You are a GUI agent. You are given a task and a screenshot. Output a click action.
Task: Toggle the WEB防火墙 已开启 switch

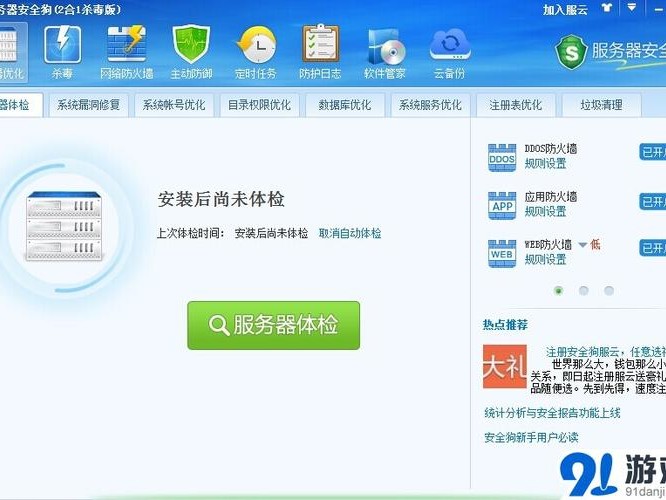[x=653, y=248]
